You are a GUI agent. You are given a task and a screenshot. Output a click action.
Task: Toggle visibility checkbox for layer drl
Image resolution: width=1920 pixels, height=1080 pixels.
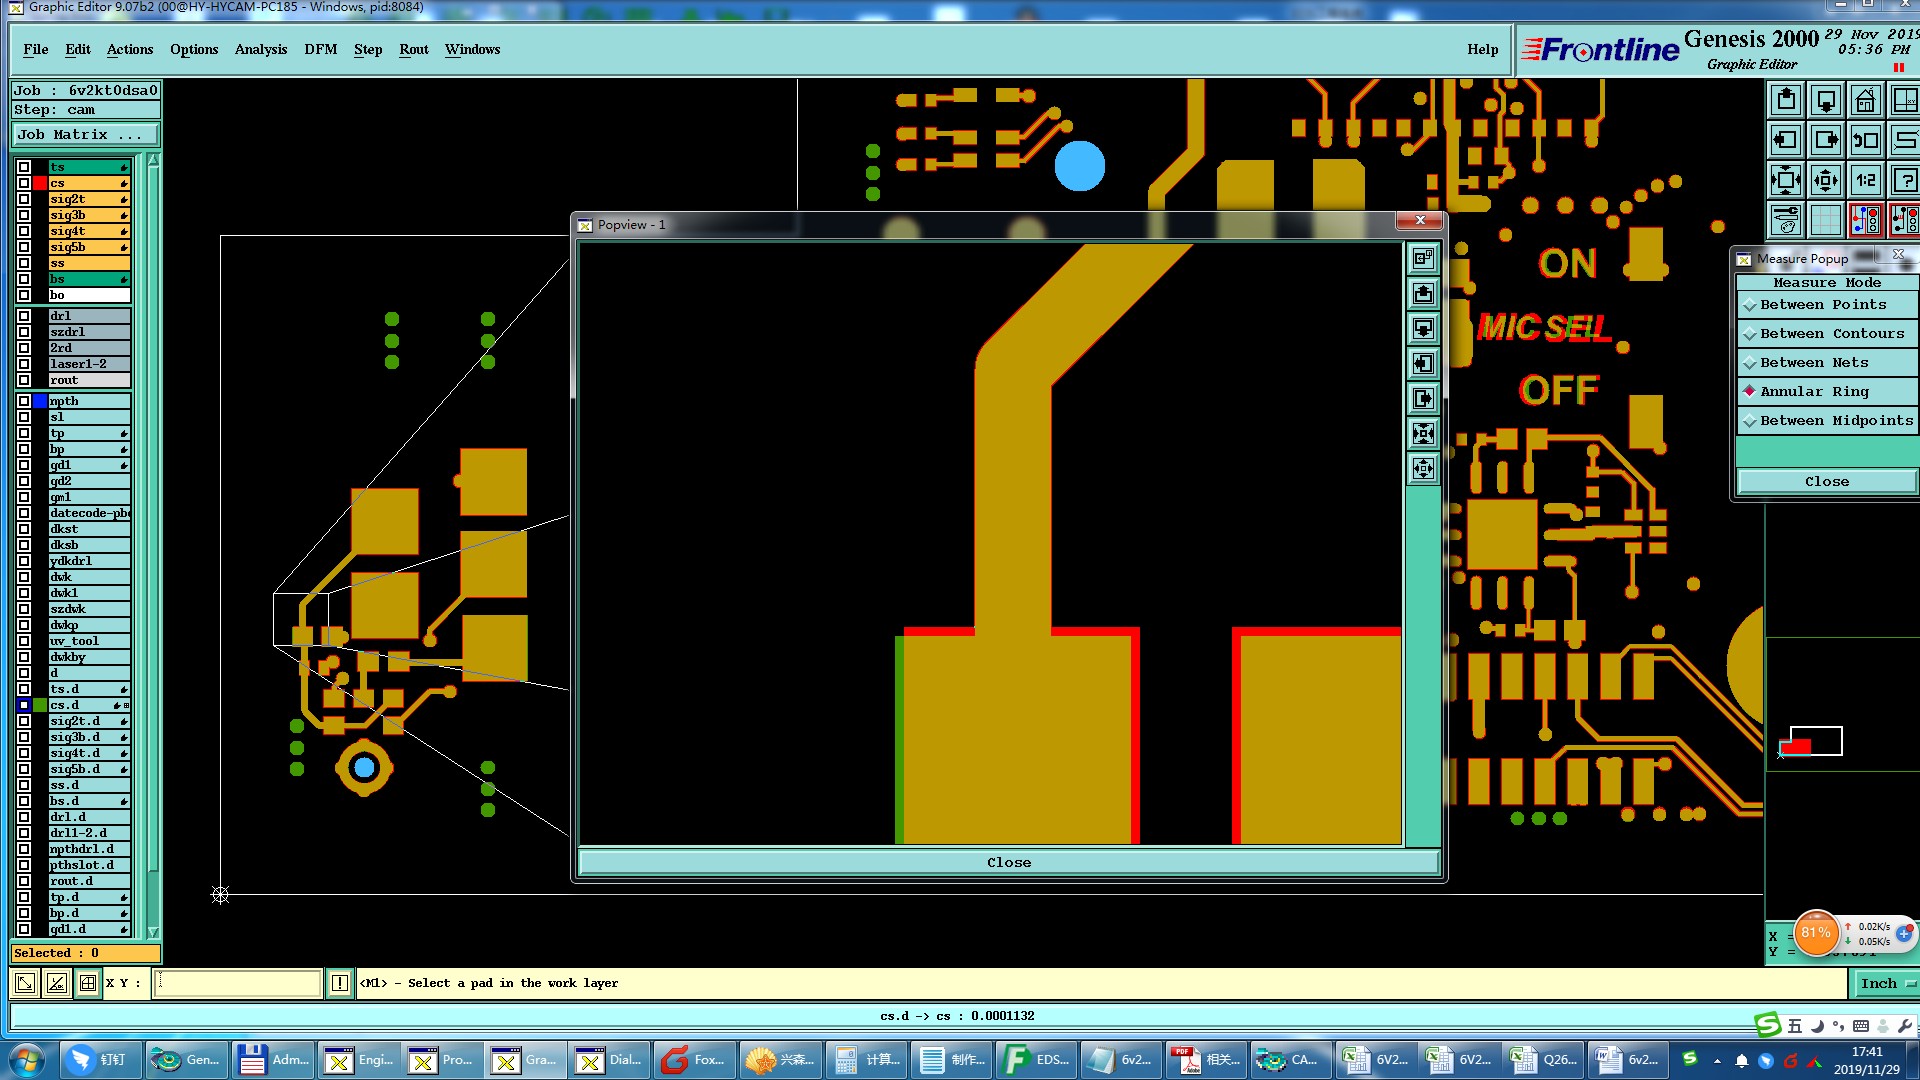(24, 316)
